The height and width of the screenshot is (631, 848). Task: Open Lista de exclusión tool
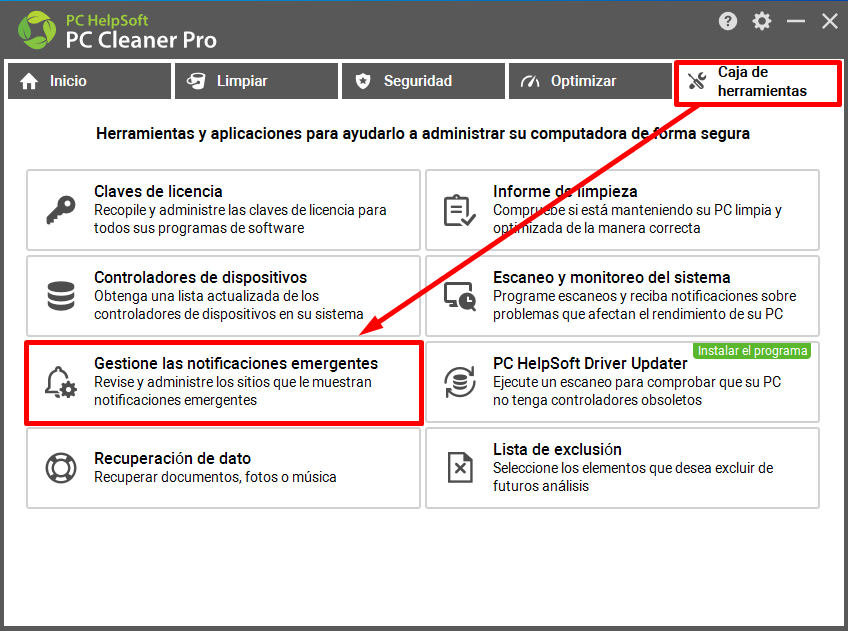pos(622,468)
